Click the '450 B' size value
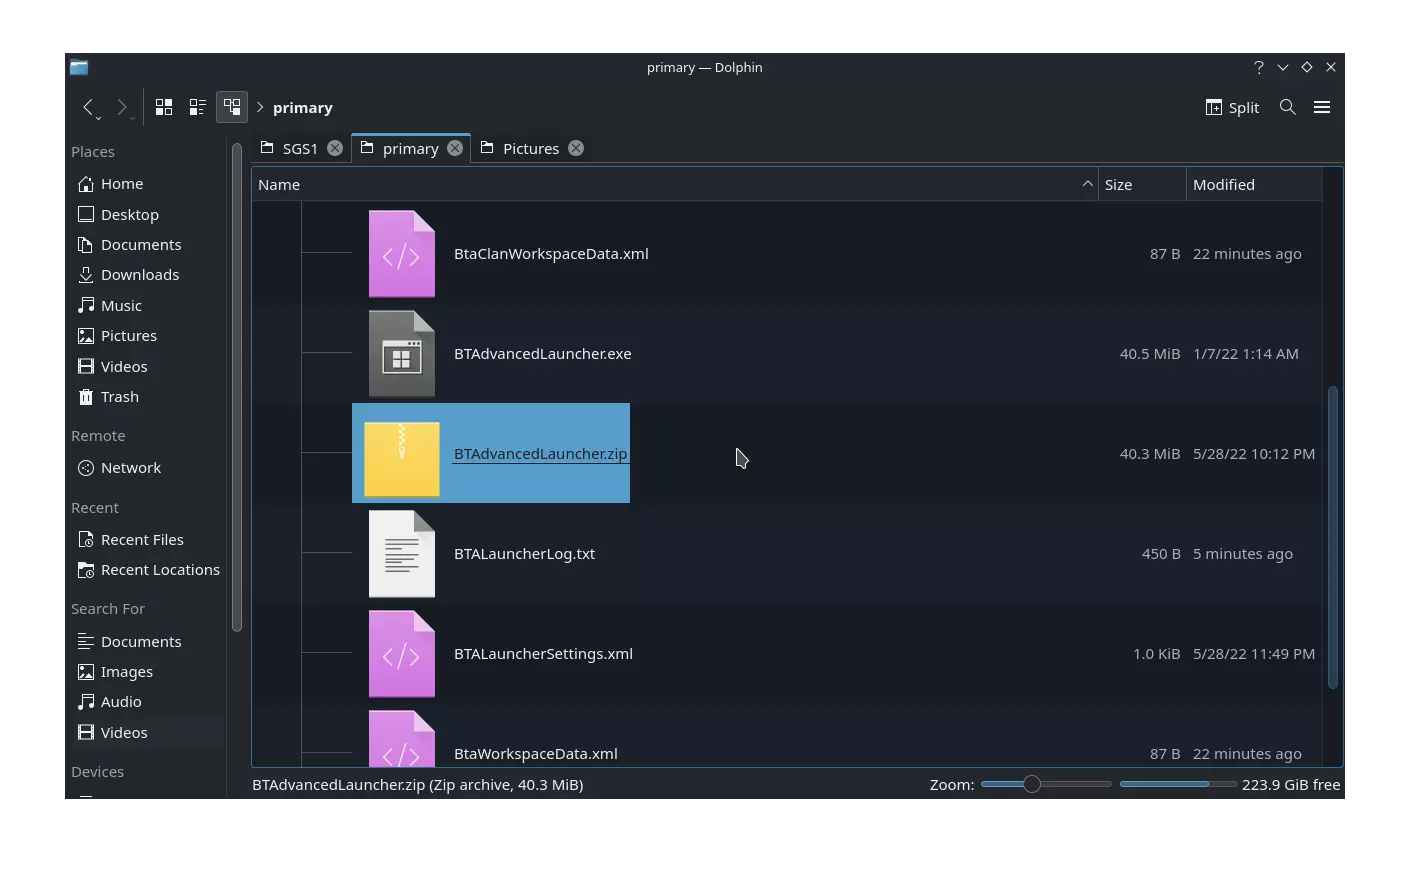Screen dimensions: 1410x876 [x=1161, y=554]
